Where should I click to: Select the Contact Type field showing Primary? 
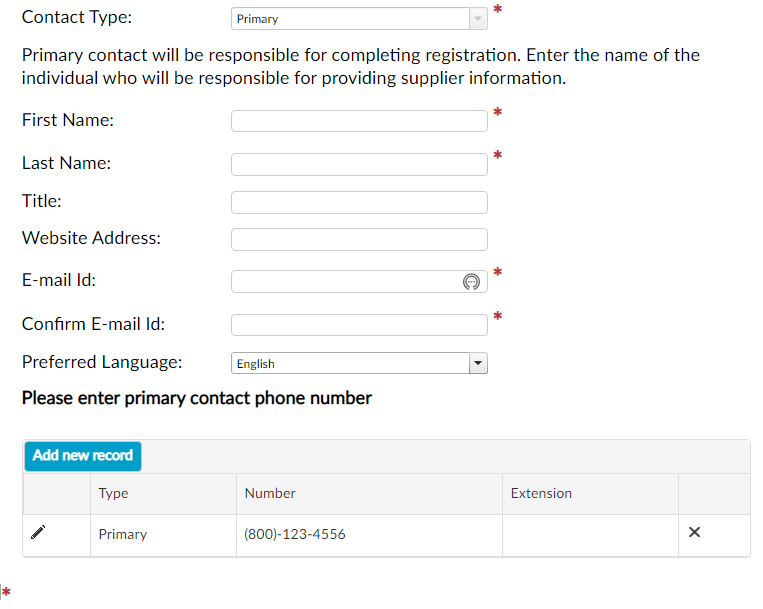(359, 18)
